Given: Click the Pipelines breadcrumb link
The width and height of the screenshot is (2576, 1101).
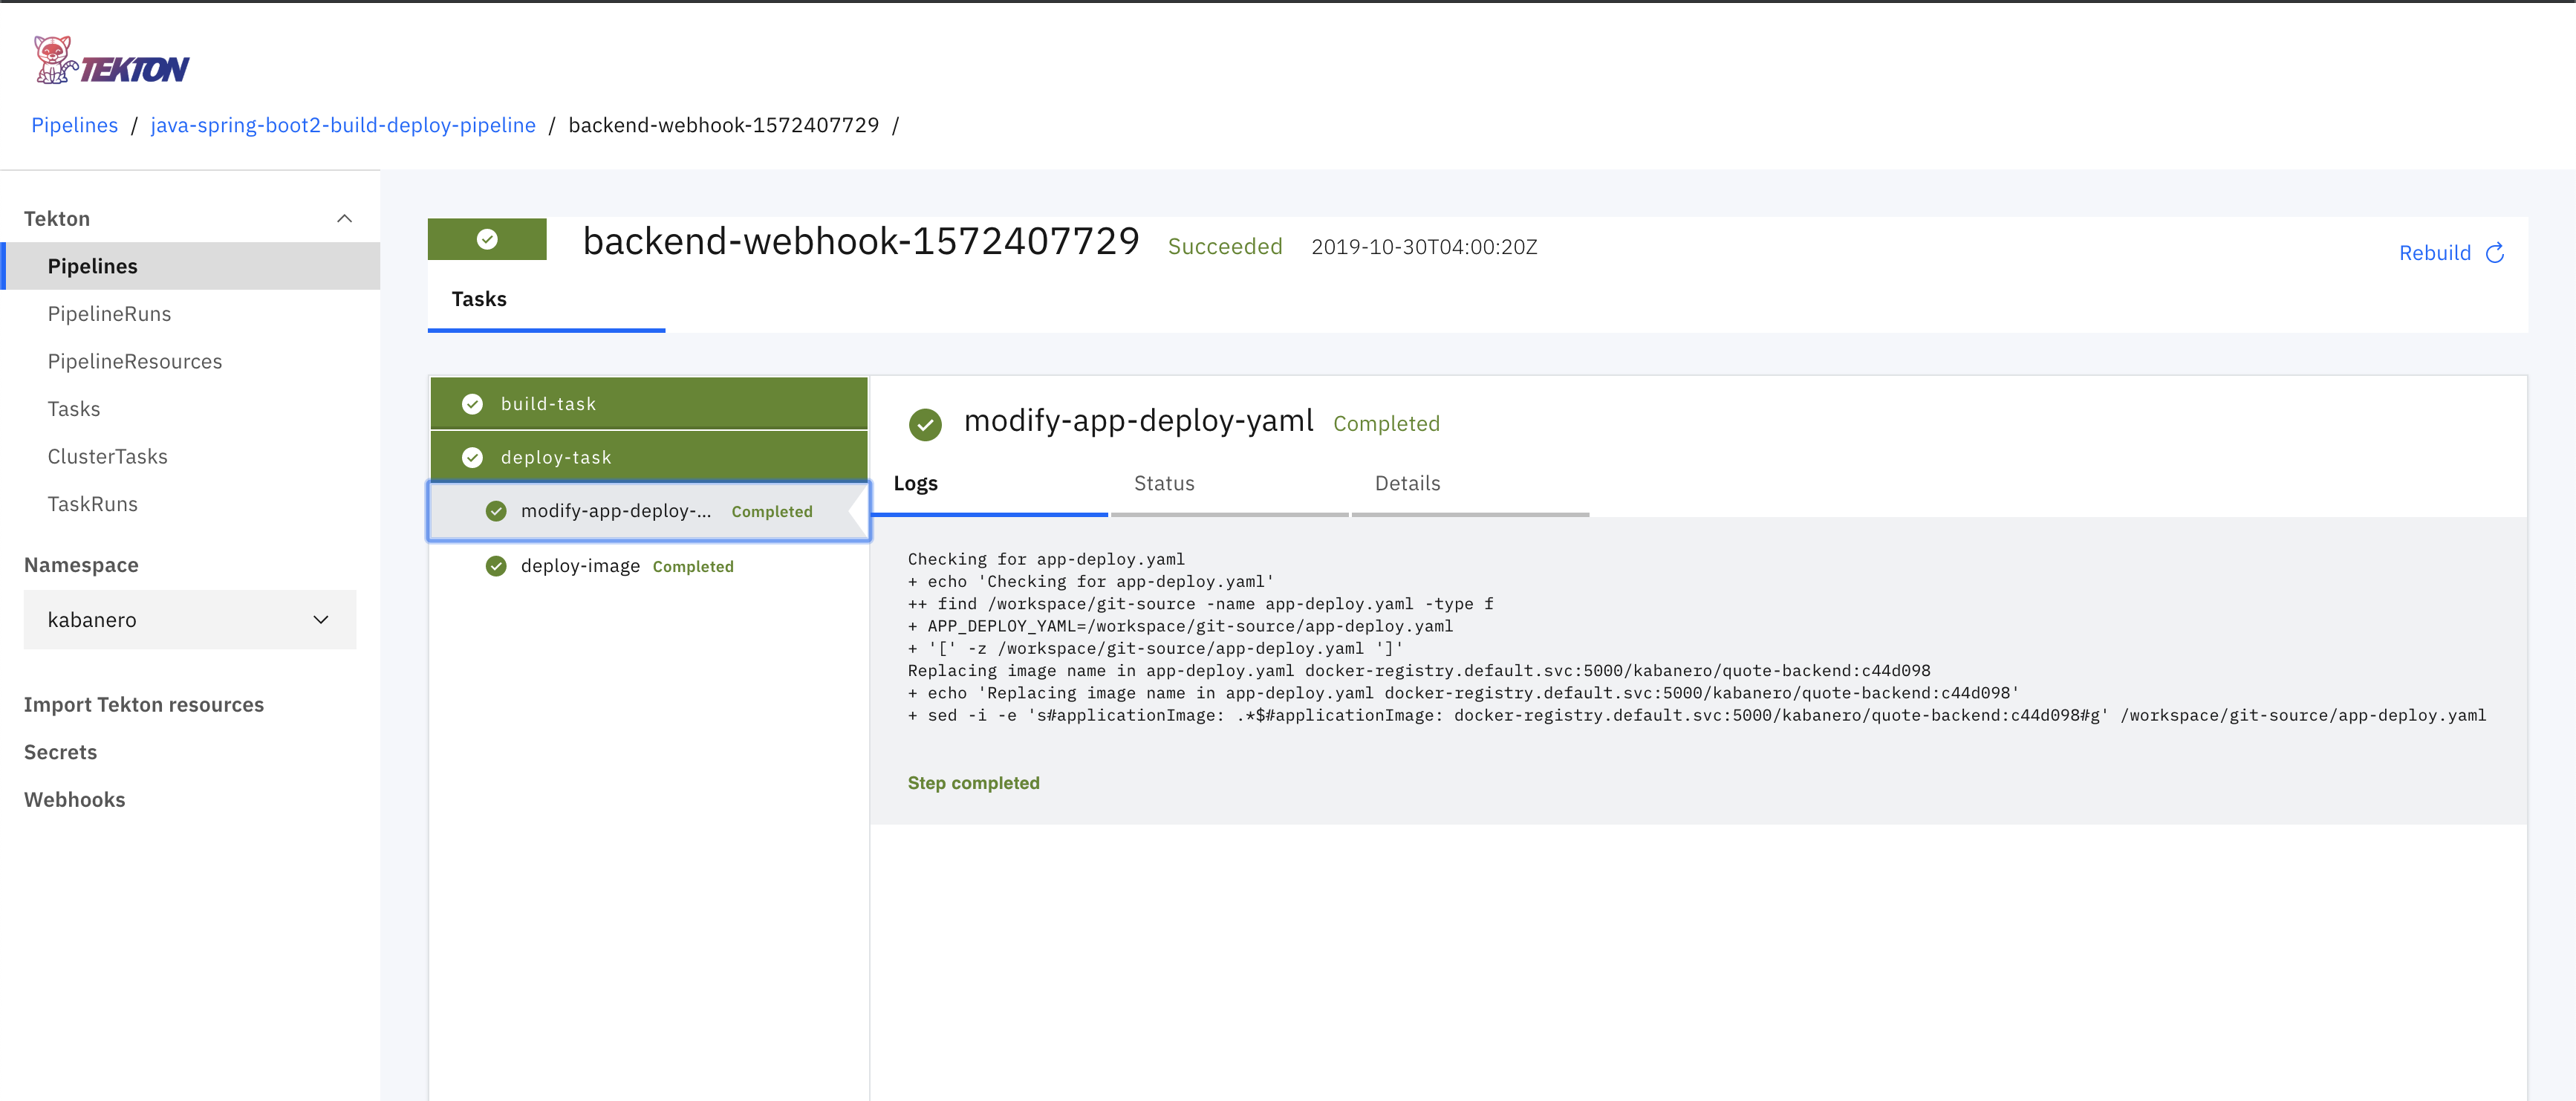Looking at the screenshot, I should [75, 125].
